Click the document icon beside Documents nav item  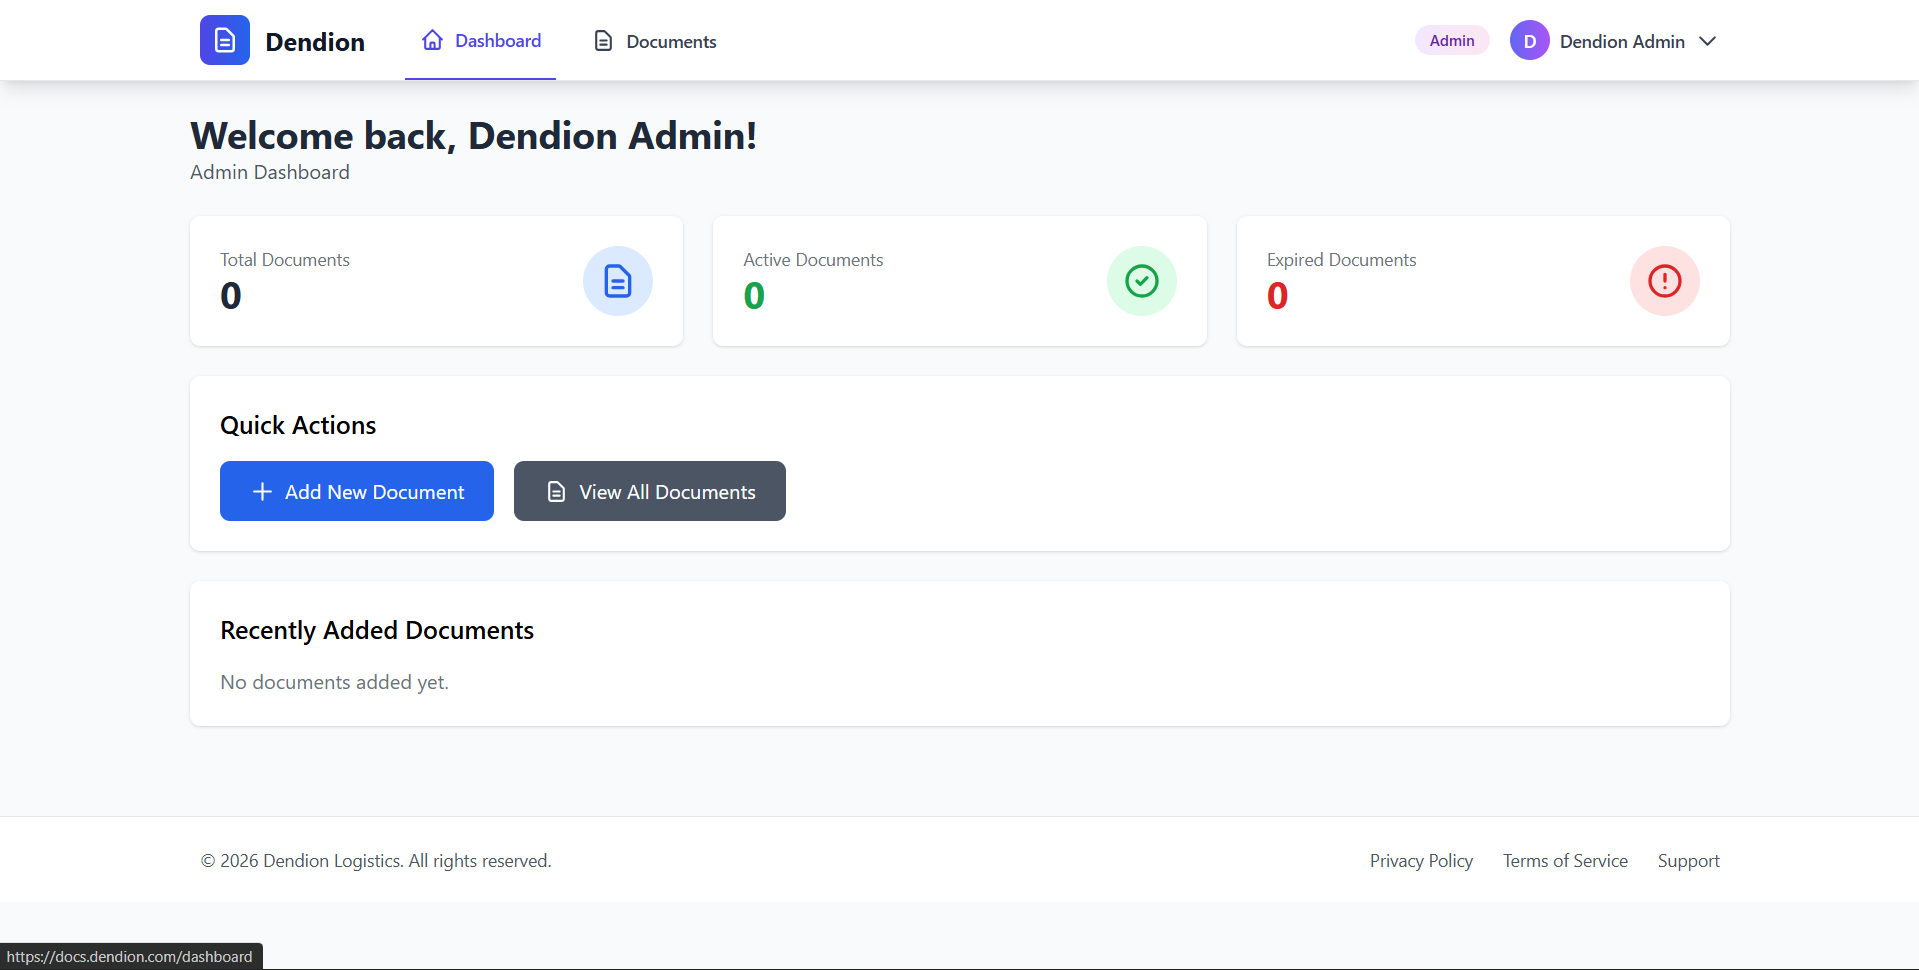[602, 40]
